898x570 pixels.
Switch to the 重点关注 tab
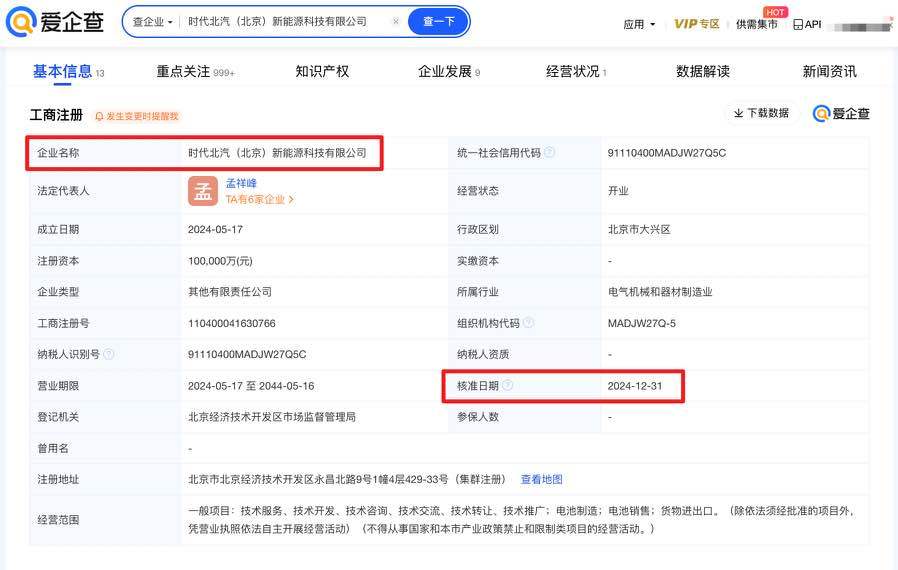coord(194,72)
